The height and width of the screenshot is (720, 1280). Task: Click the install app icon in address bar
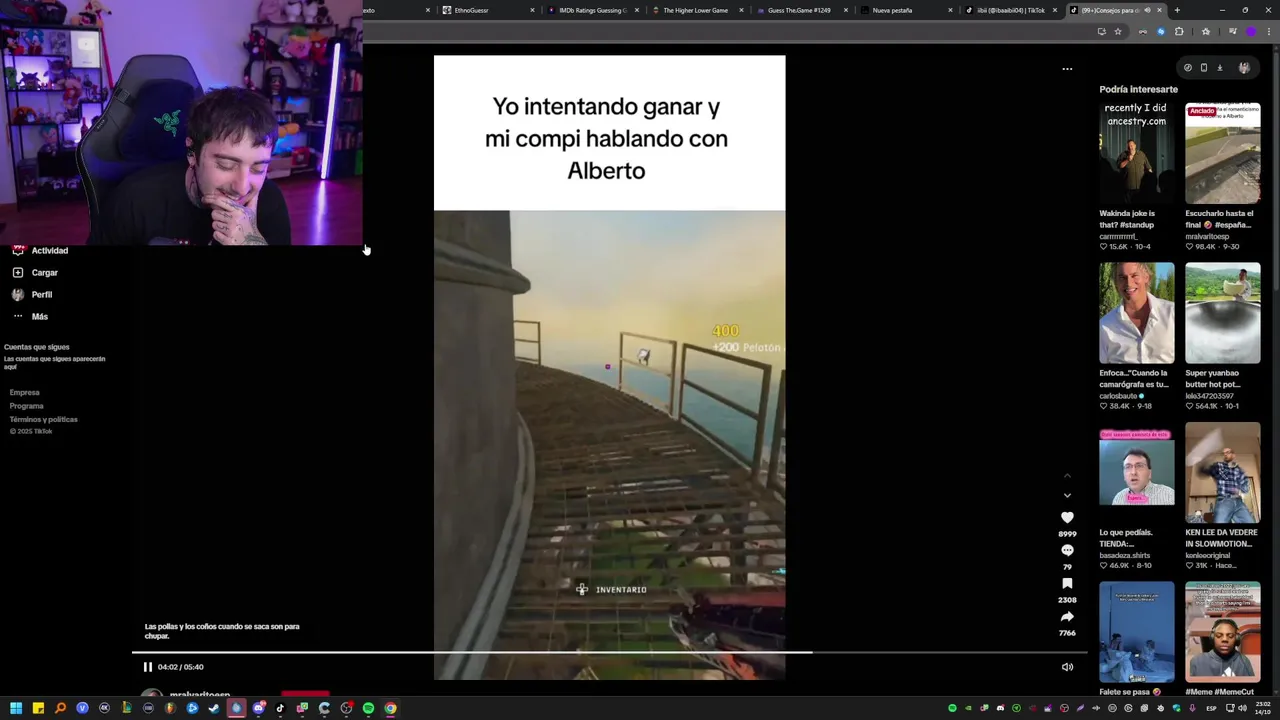coord(1102,32)
